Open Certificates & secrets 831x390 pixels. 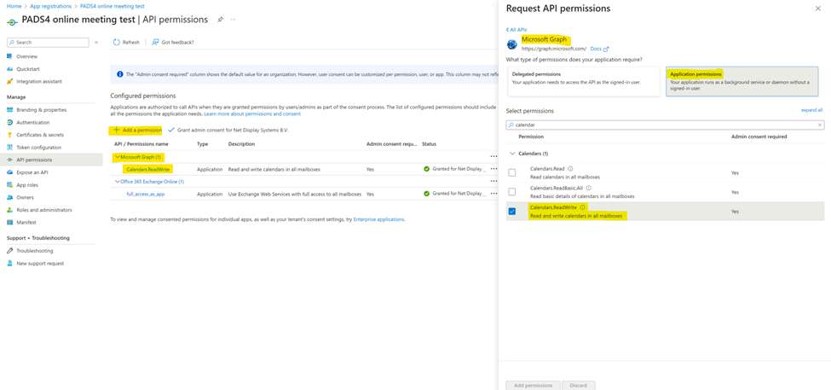pos(40,135)
